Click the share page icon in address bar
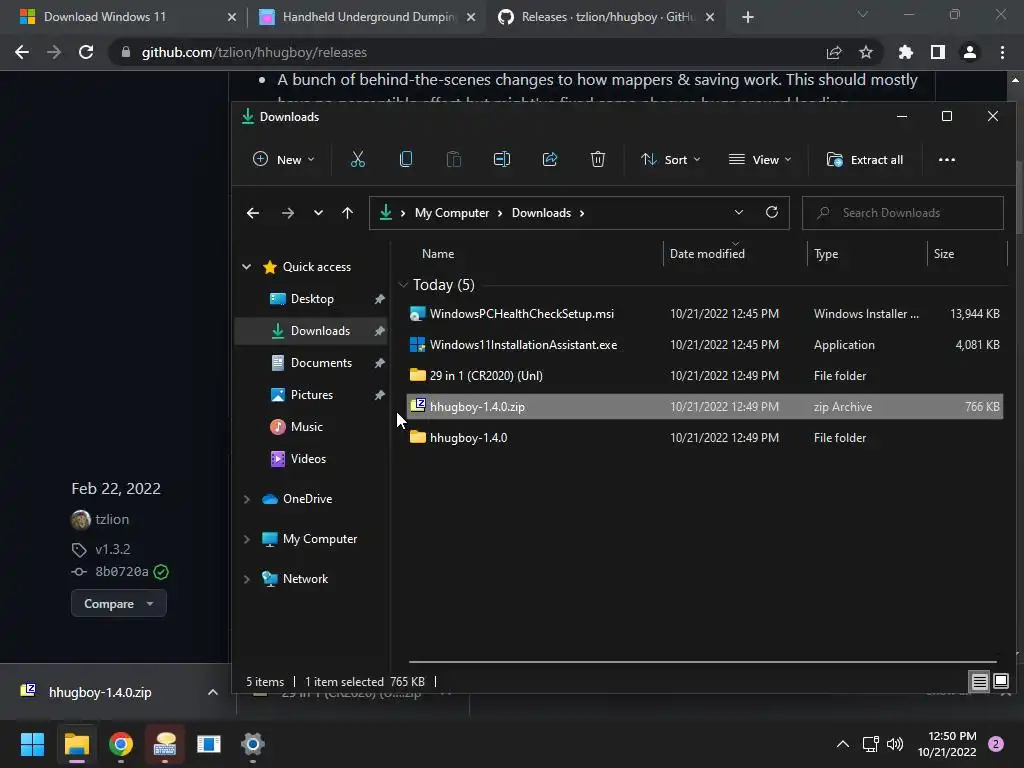 coord(834,52)
